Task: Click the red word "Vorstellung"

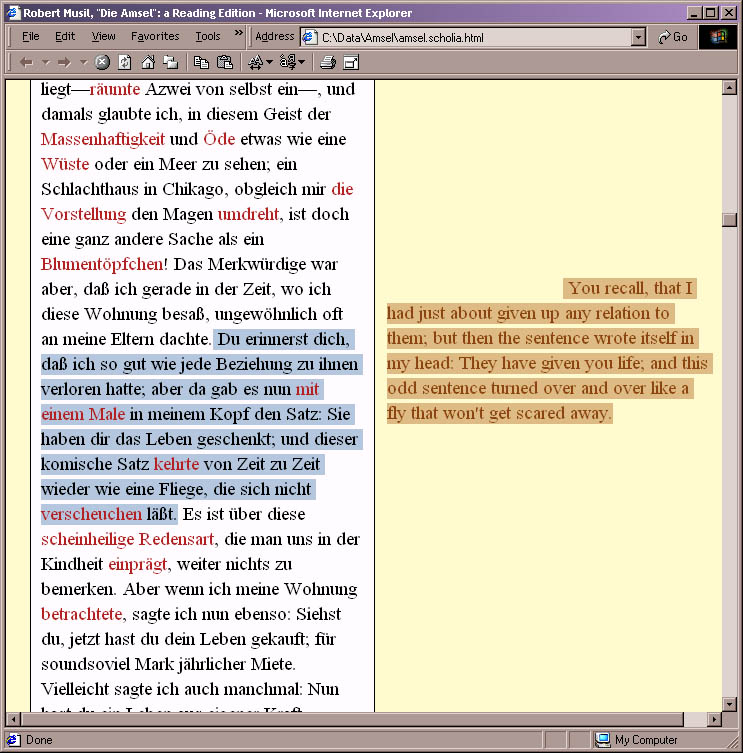Action: pos(84,214)
